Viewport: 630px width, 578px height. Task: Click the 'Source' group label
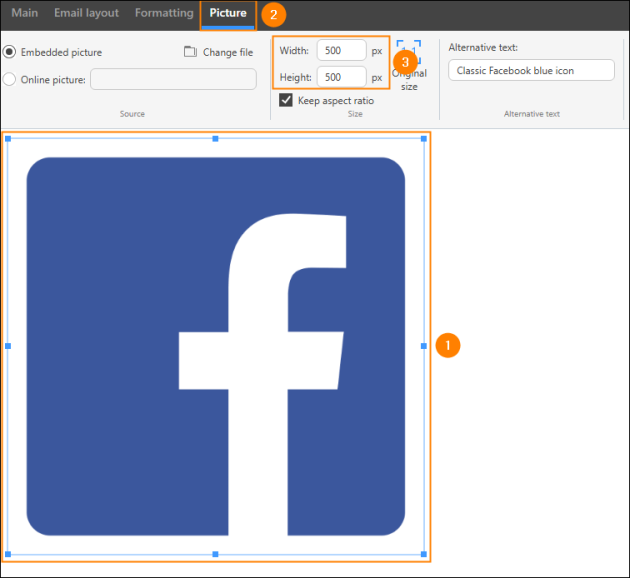[132, 114]
